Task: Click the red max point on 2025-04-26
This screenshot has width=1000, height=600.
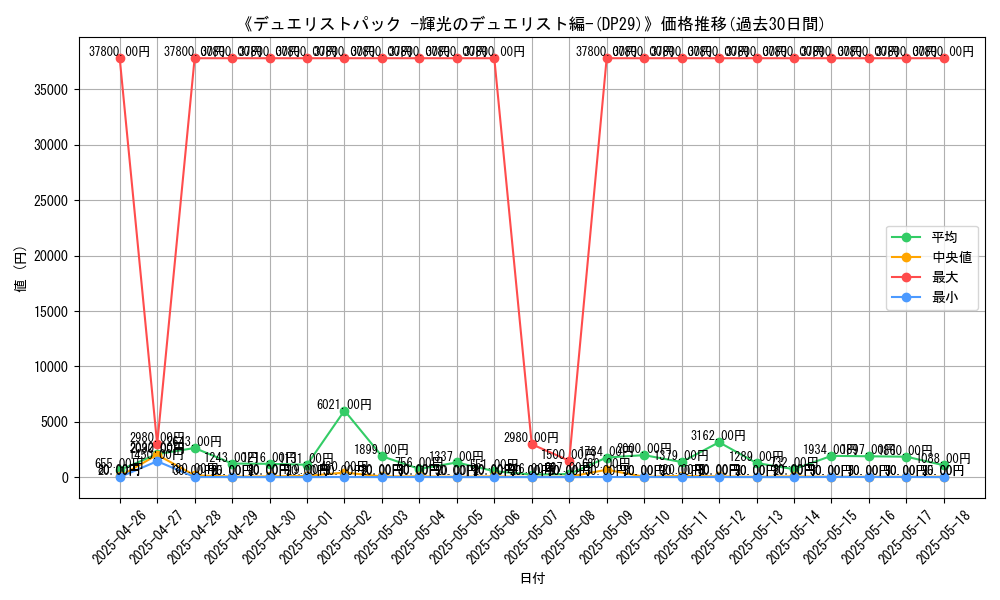Action: (120, 58)
